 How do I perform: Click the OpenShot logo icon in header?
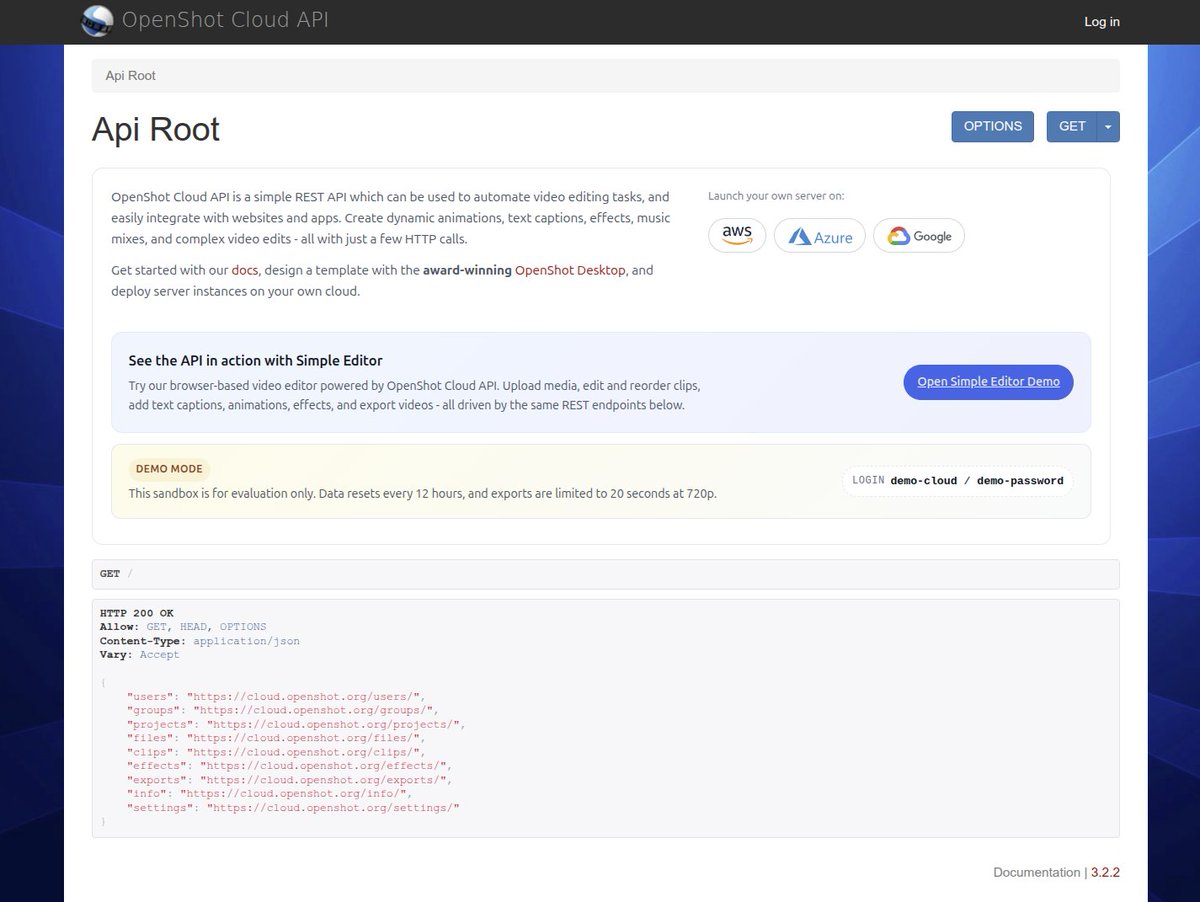coord(97,20)
